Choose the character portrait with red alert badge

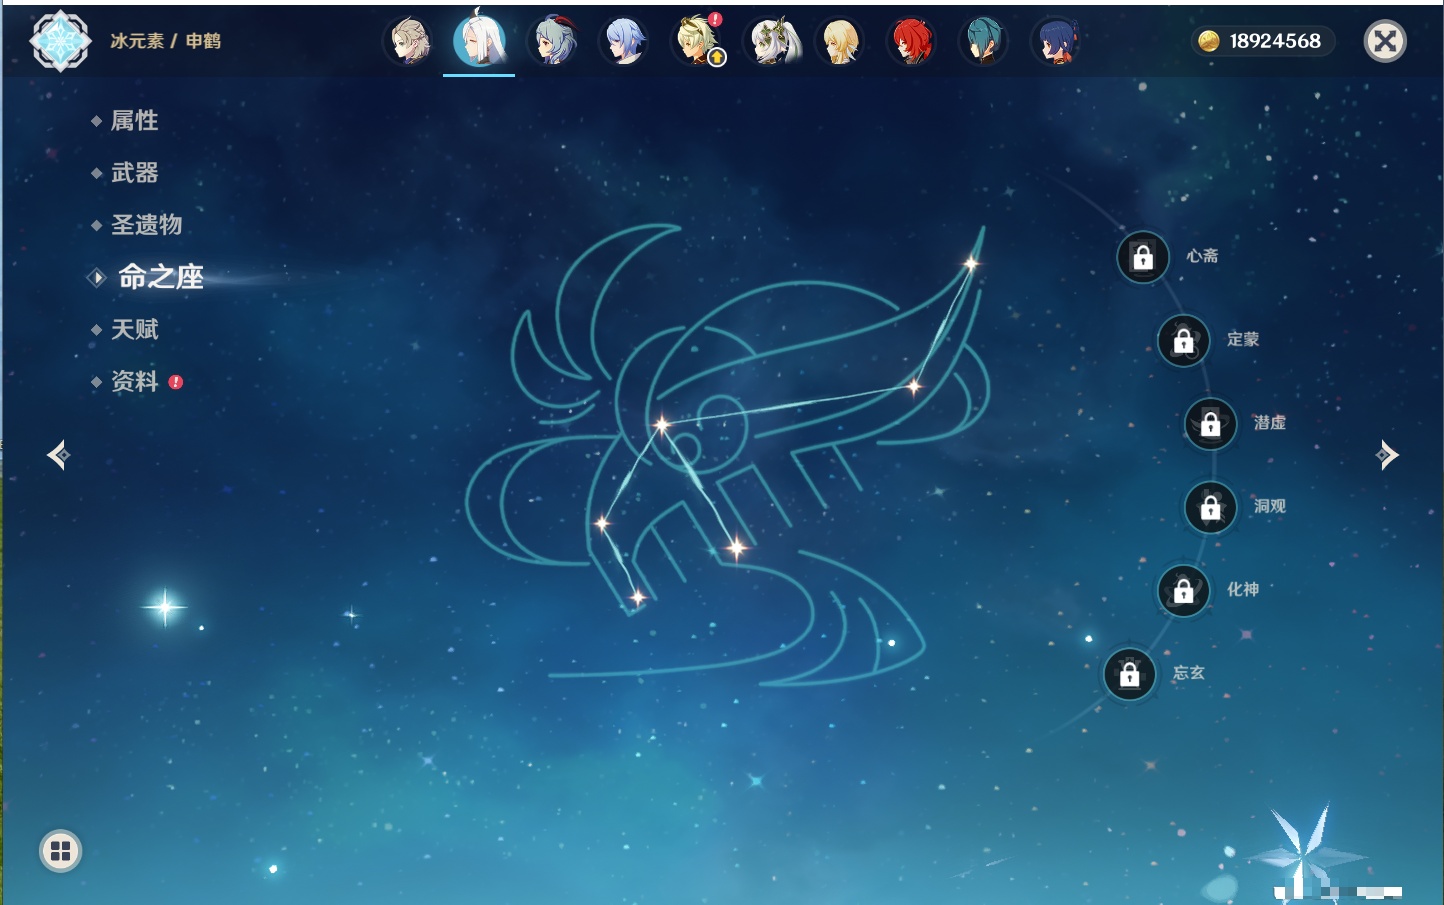pos(697,42)
